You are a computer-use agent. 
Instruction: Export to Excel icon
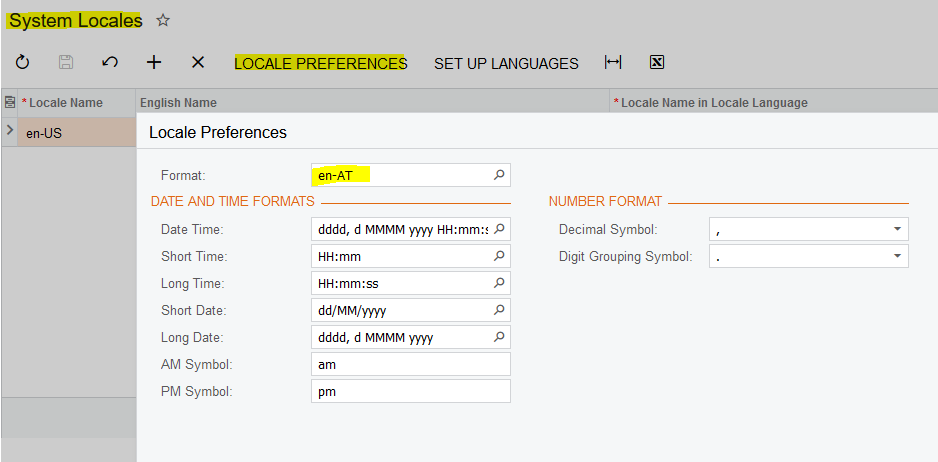(x=657, y=63)
